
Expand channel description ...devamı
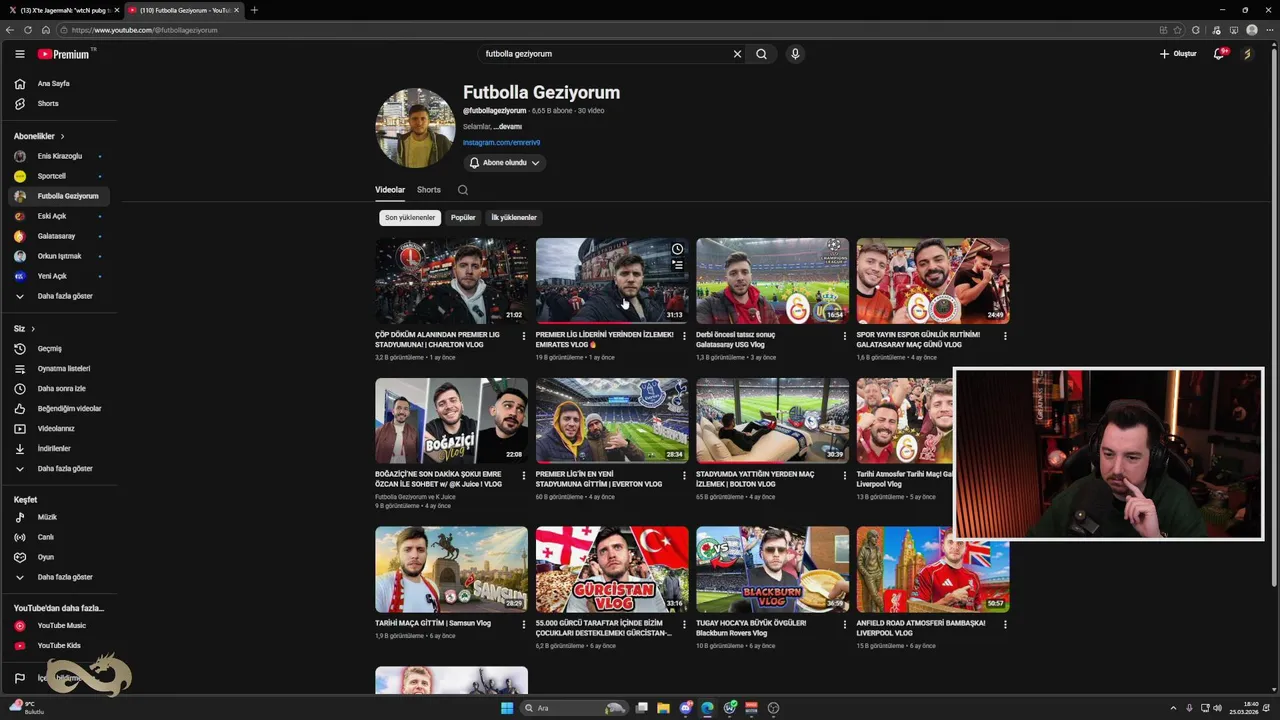pos(509,127)
